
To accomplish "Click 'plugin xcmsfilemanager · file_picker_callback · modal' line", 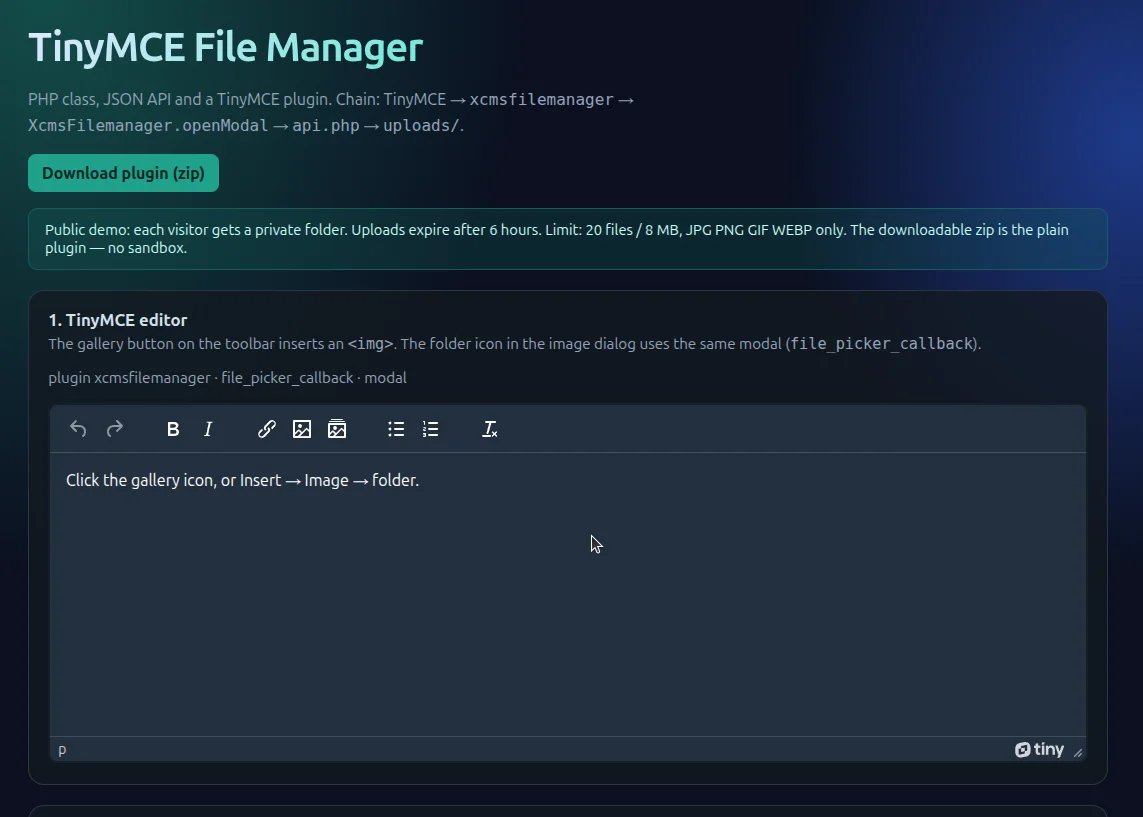I will point(227,378).
